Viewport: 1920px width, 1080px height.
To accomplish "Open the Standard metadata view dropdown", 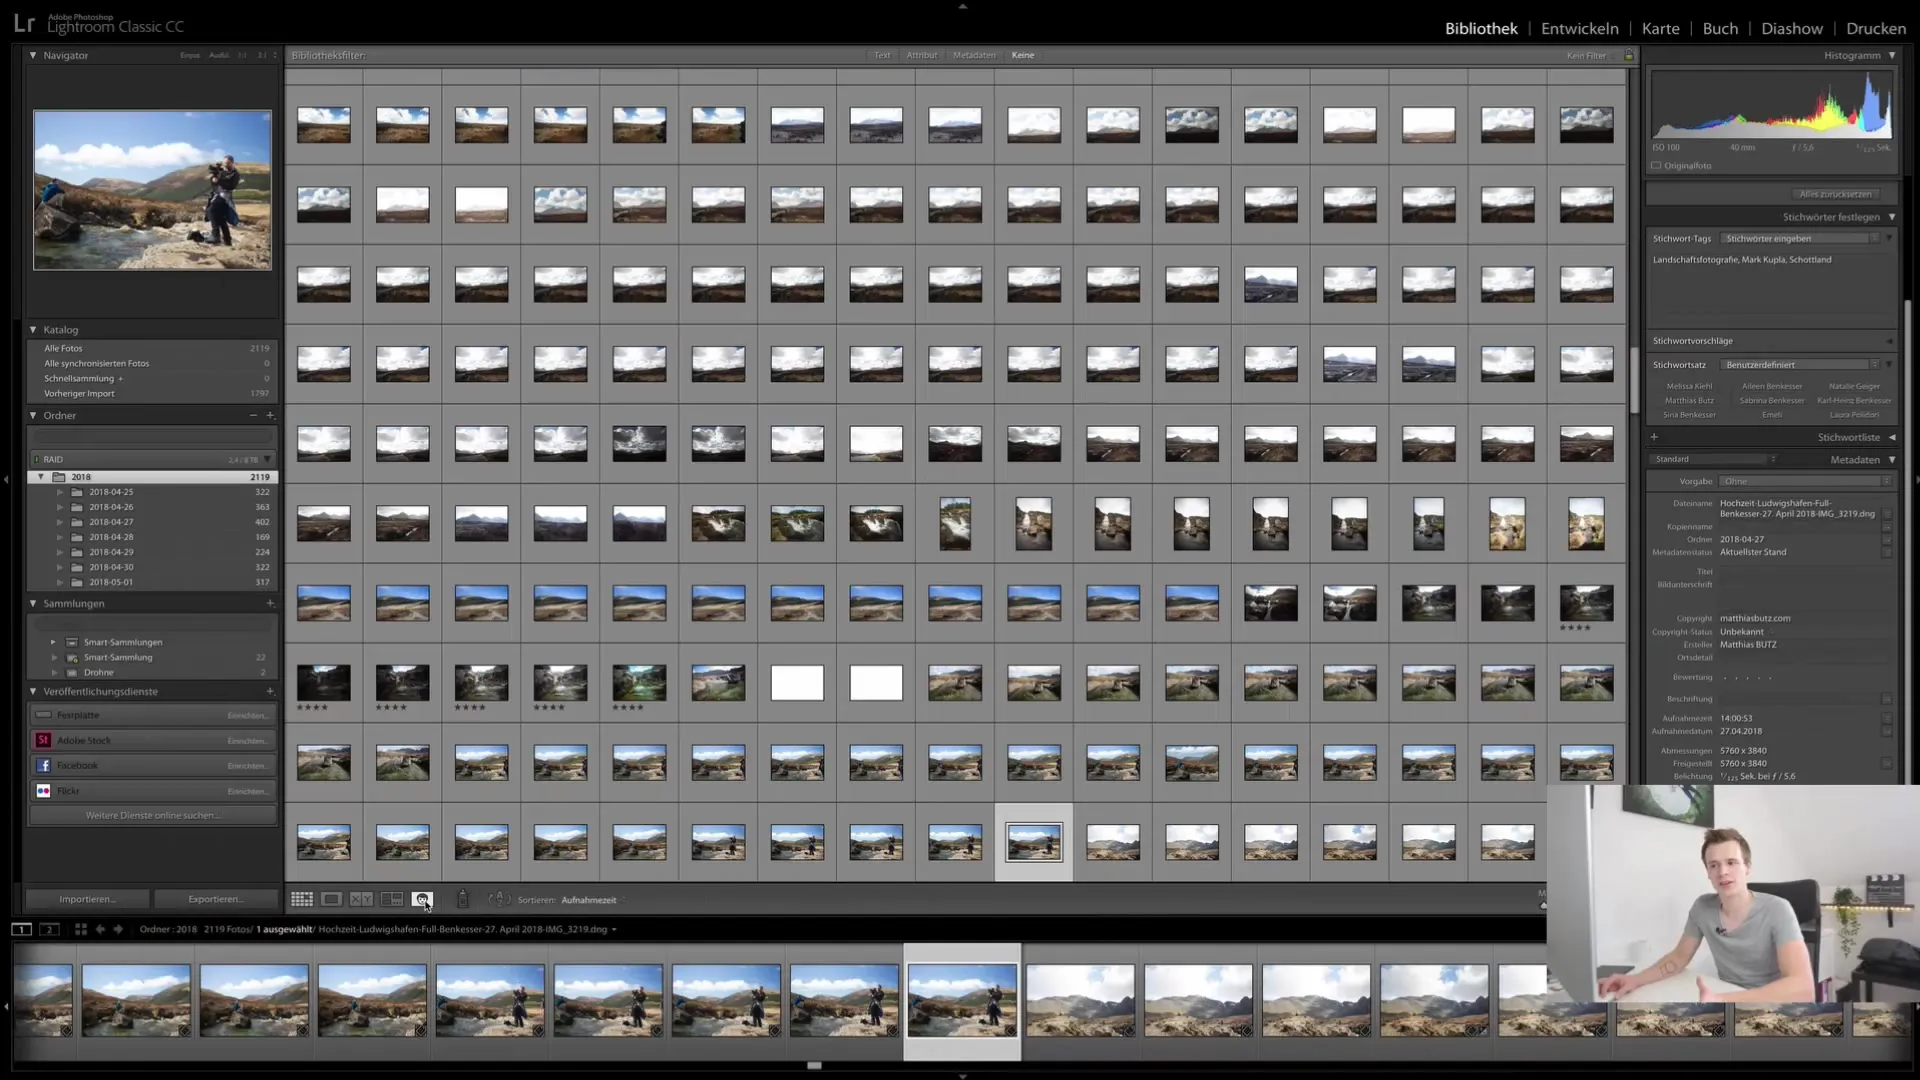I will pyautogui.click(x=1714, y=460).
